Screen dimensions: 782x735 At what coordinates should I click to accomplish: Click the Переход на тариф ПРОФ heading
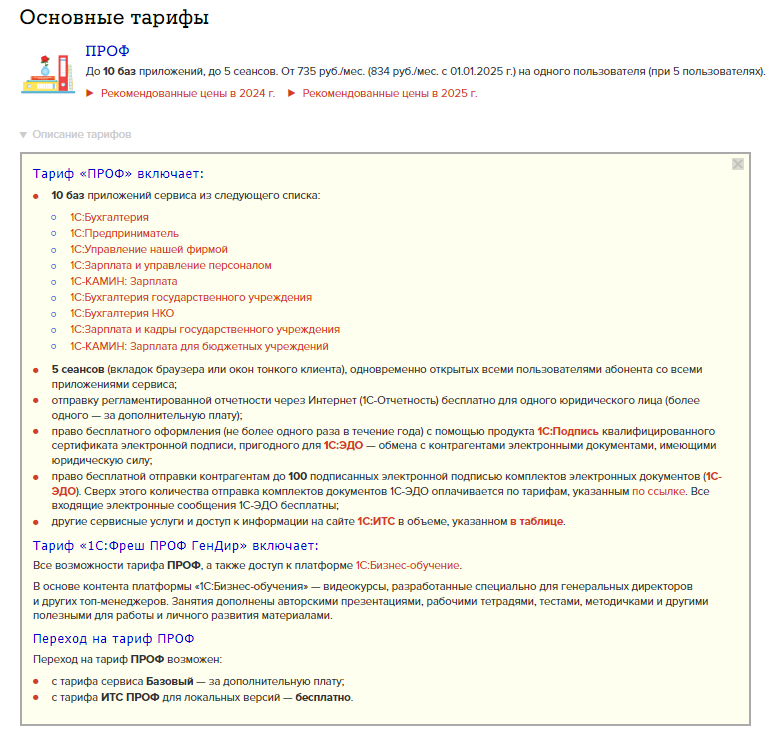click(x=114, y=639)
